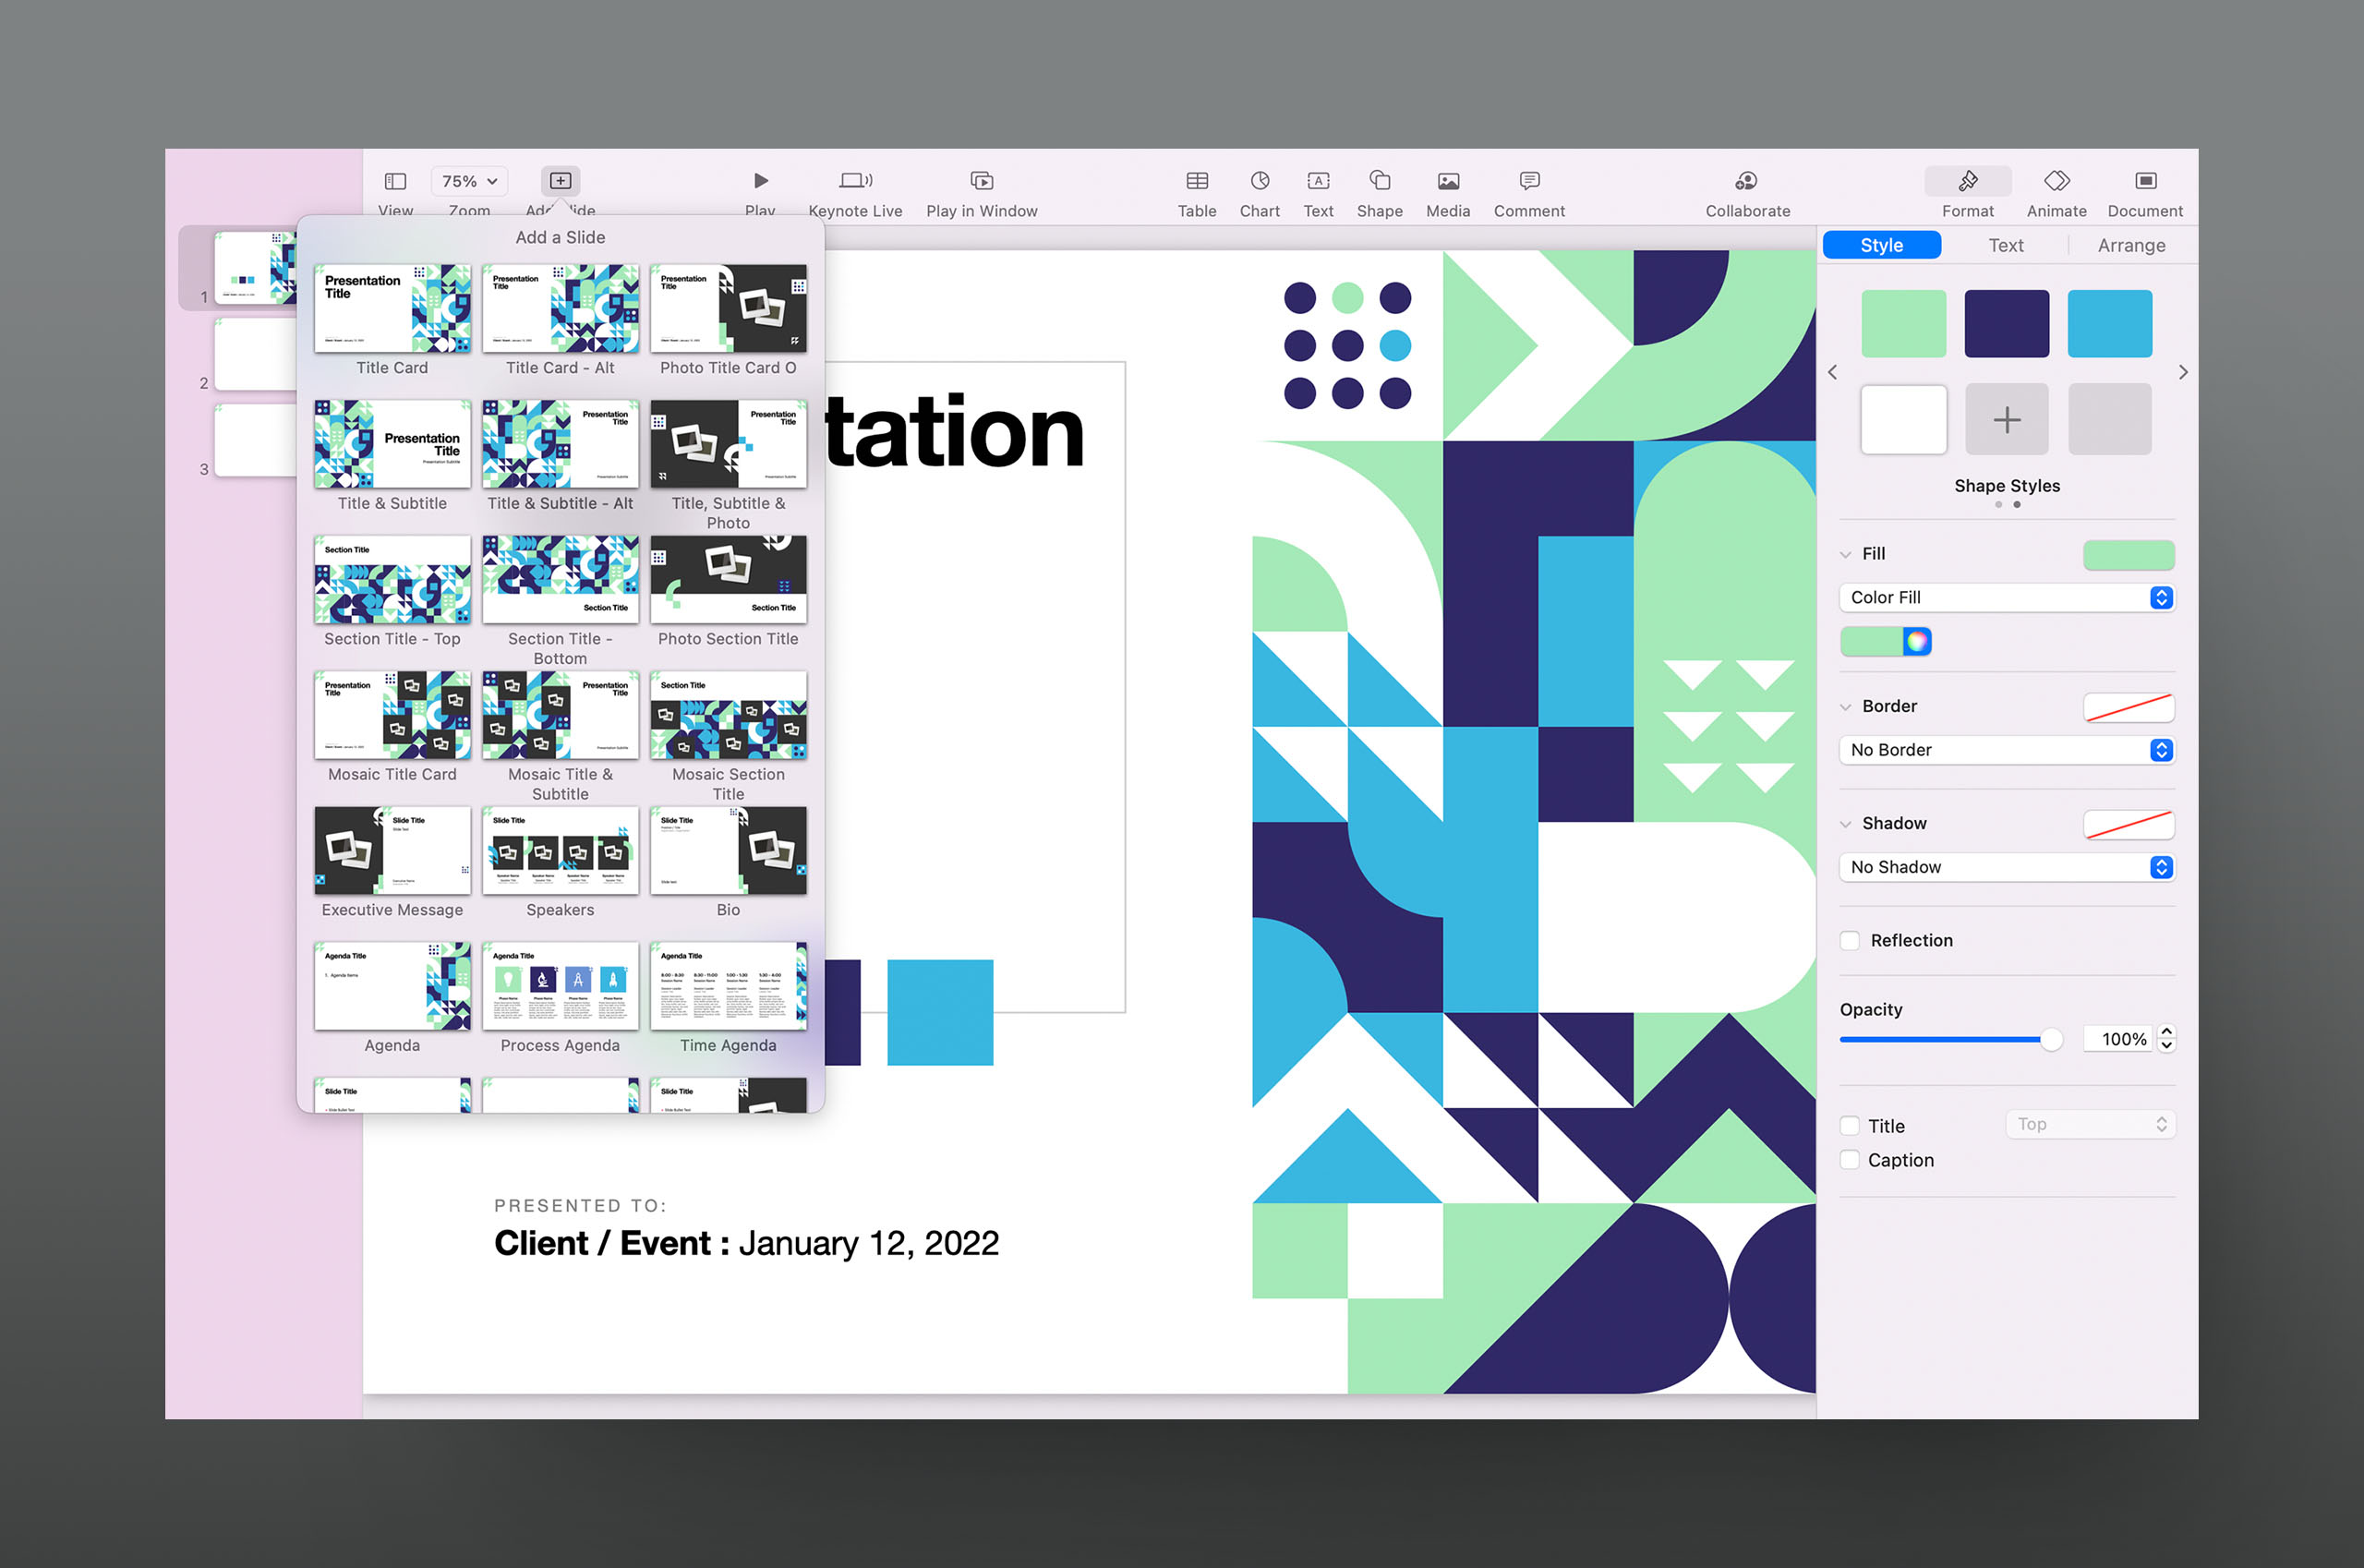Enable the Reflection checkbox
The height and width of the screenshot is (1568, 2364).
coord(1850,940)
